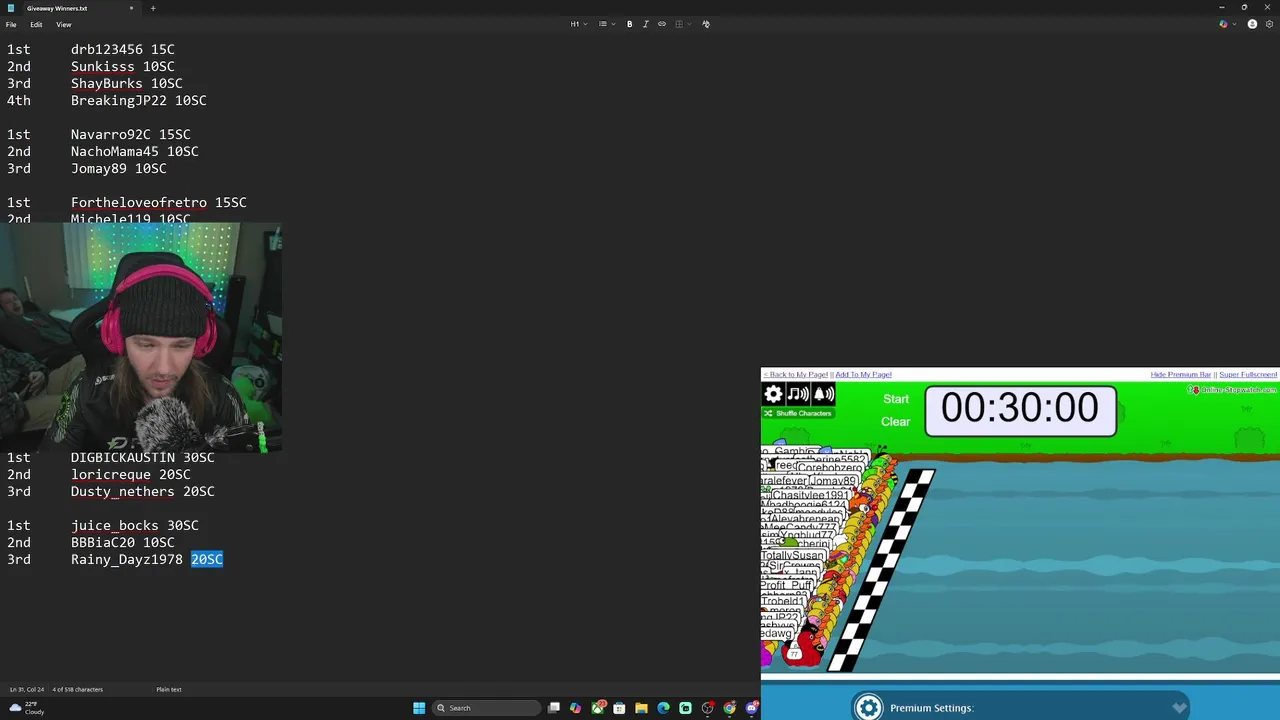Open Notepad File menu

[11, 24]
